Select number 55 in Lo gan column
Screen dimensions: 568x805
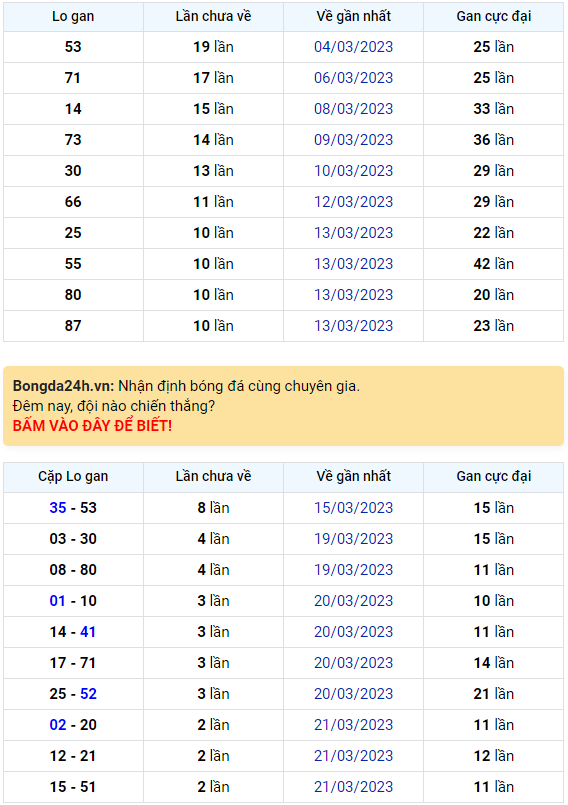tap(73, 263)
